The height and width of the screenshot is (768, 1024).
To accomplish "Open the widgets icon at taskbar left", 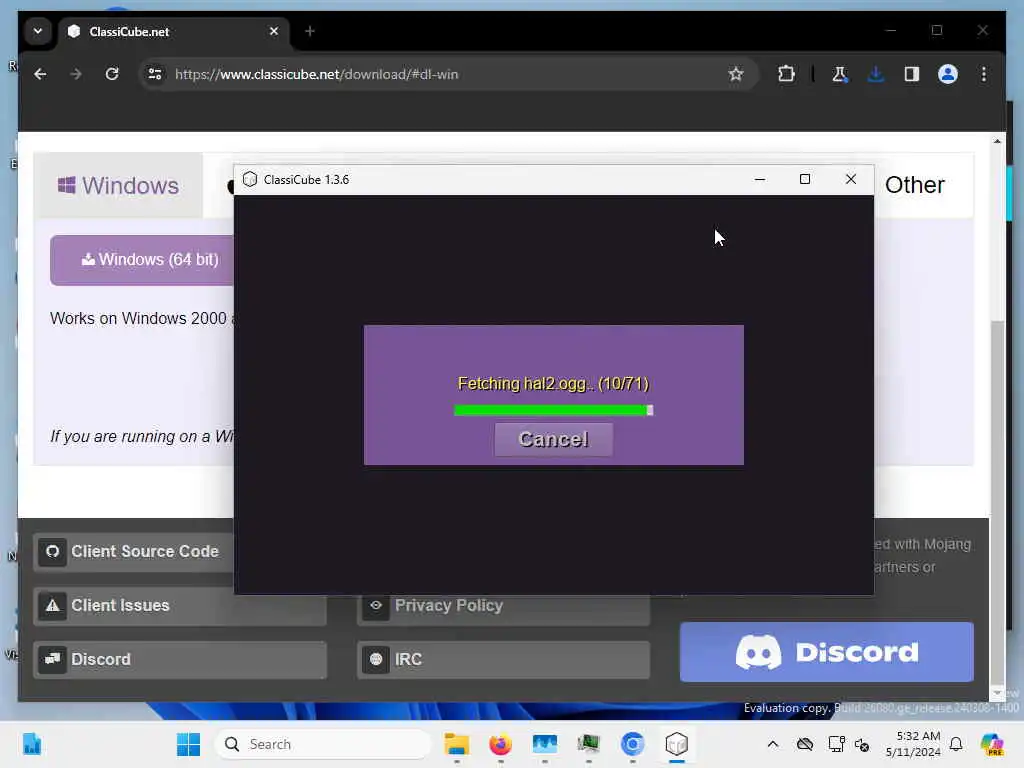I will pyautogui.click(x=31, y=744).
